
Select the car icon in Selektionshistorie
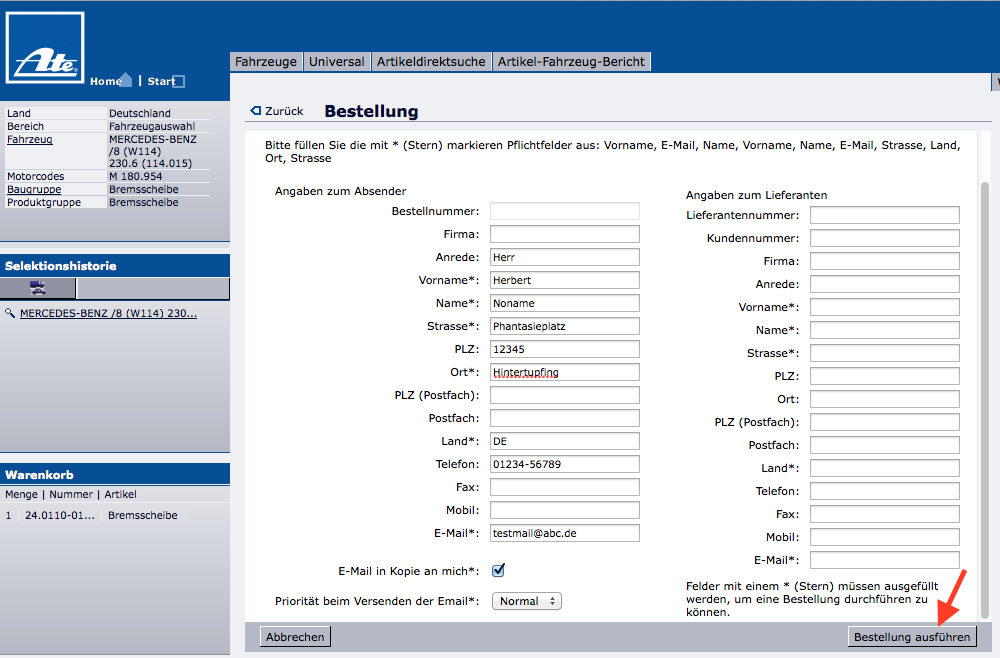pyautogui.click(x=38, y=288)
